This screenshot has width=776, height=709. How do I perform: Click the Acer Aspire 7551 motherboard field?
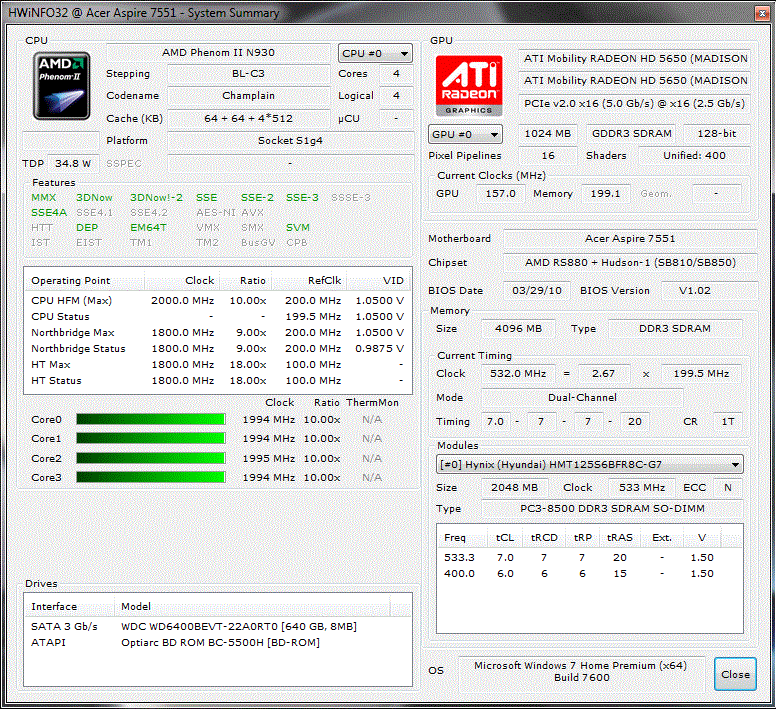[x=630, y=238]
